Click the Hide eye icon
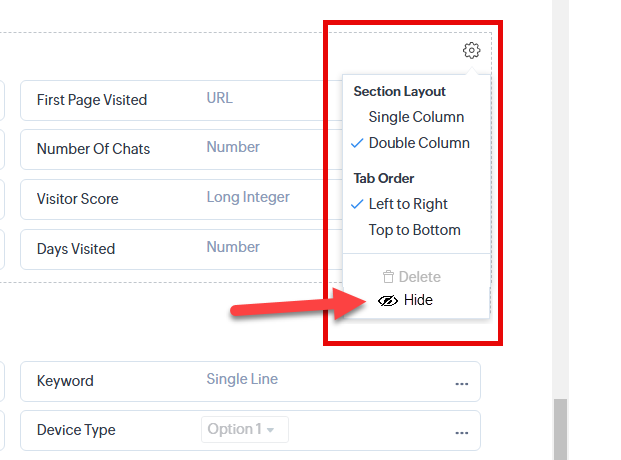Image resolution: width=621 pixels, height=460 pixels. (389, 300)
